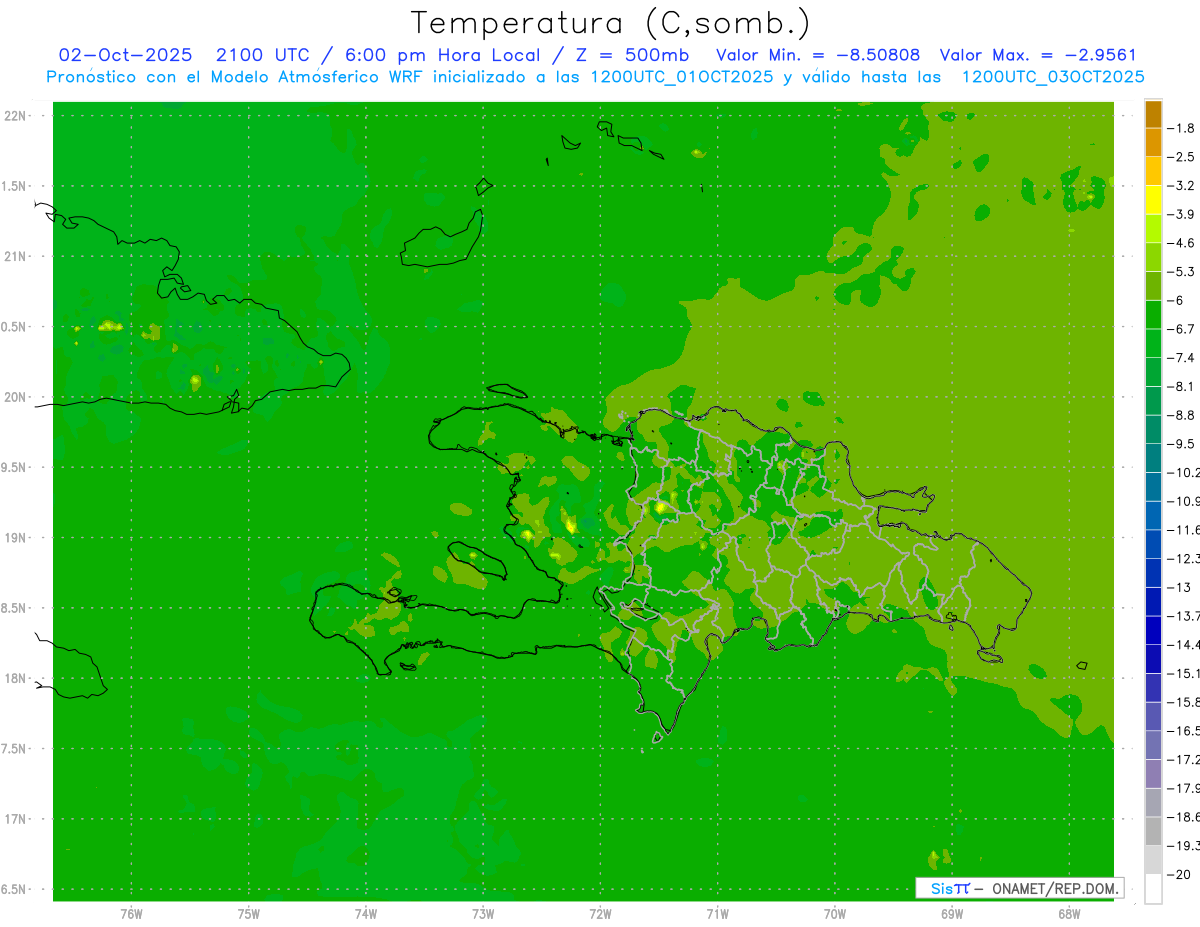
Task: Click the Temperatura (C,somb.) chart title
Action: coord(610,23)
